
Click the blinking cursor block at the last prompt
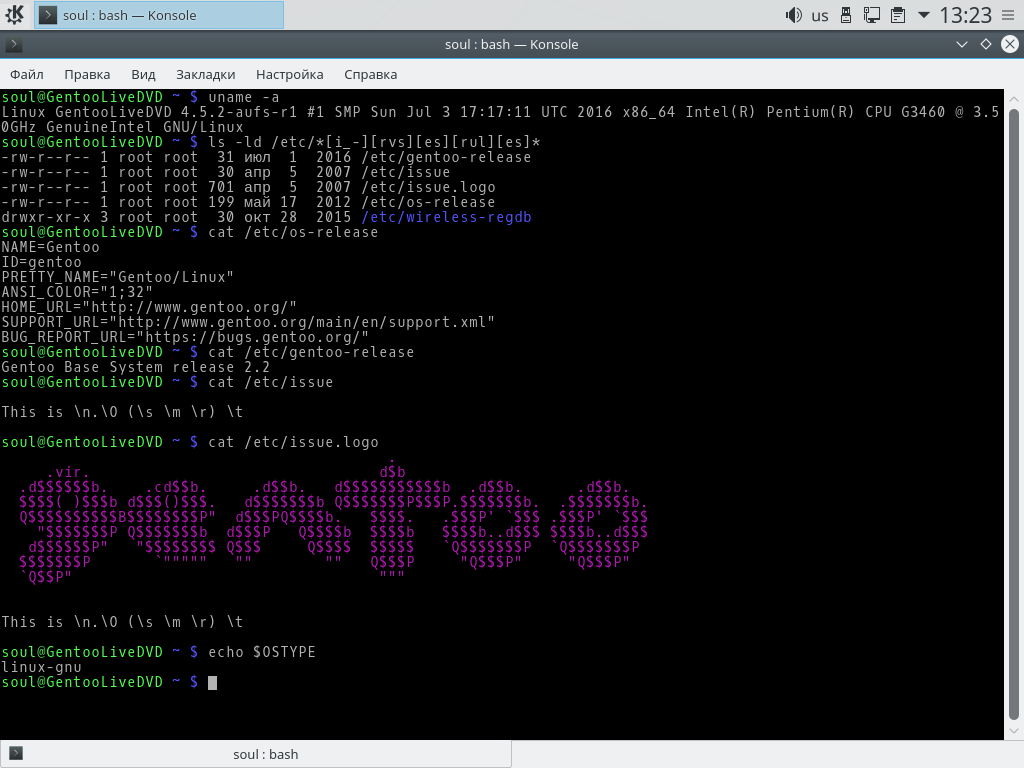click(212, 682)
